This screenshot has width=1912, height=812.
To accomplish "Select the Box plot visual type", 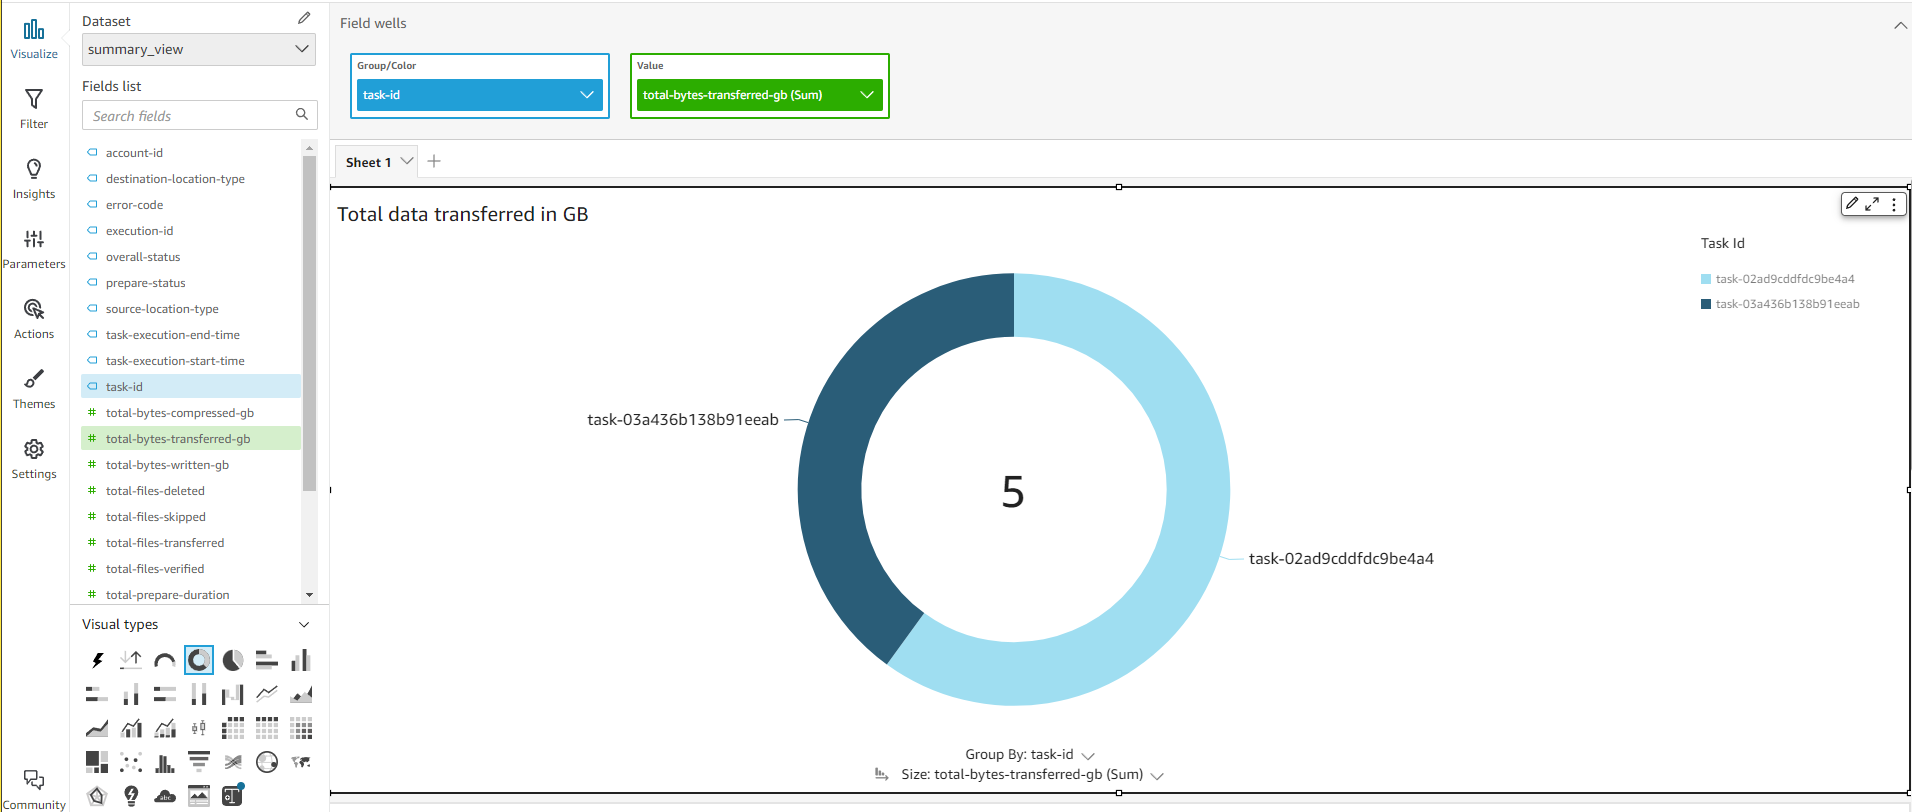I will tap(199, 728).
